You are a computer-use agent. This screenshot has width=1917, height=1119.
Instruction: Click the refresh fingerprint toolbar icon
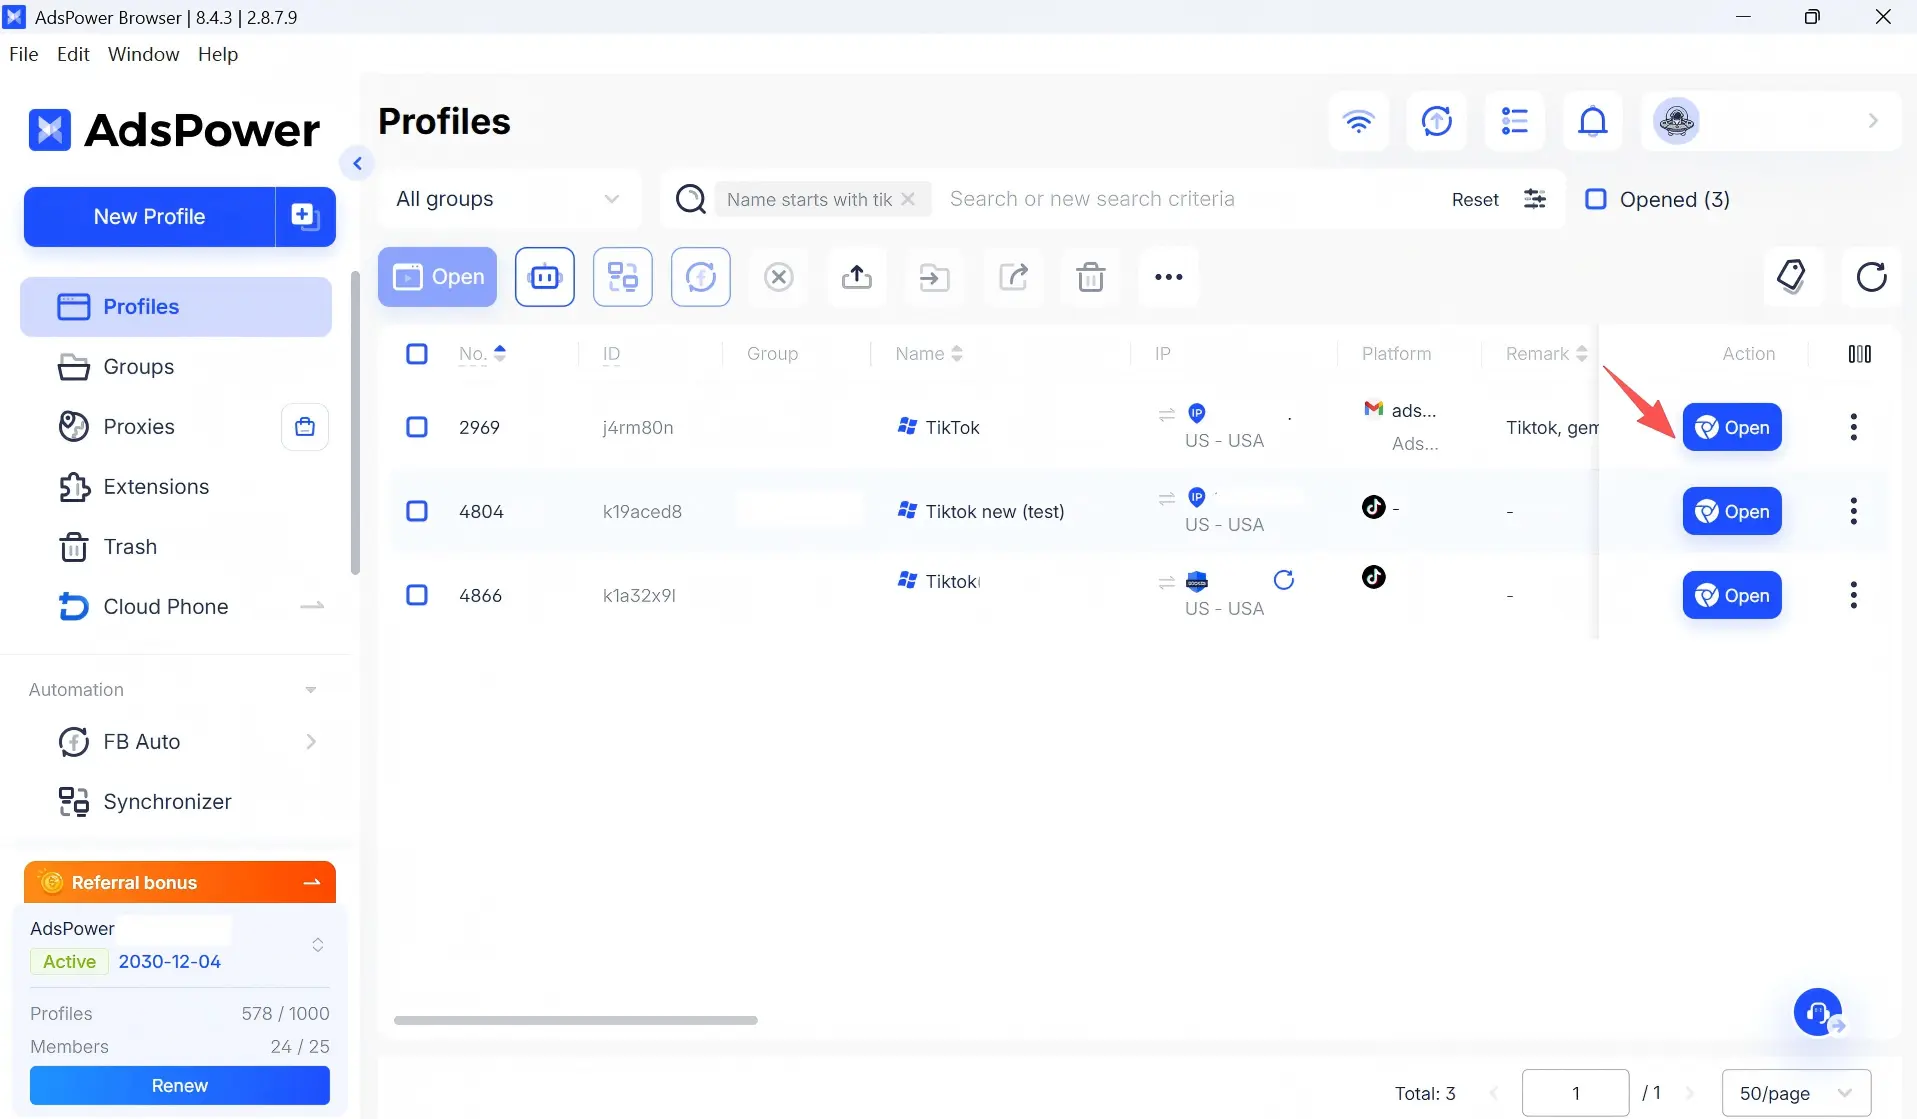click(x=701, y=277)
